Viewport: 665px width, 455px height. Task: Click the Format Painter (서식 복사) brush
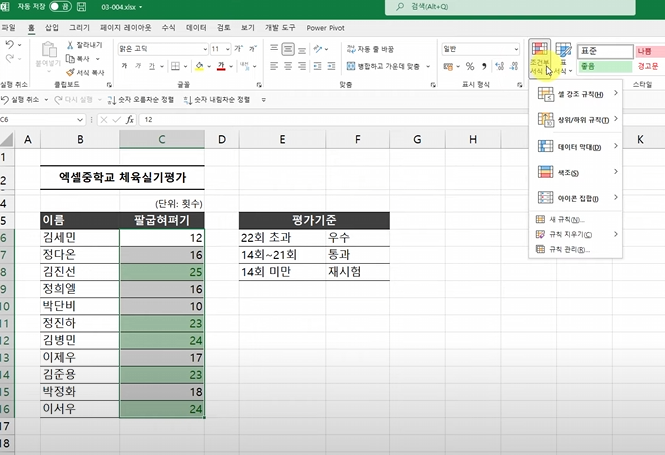coord(70,73)
